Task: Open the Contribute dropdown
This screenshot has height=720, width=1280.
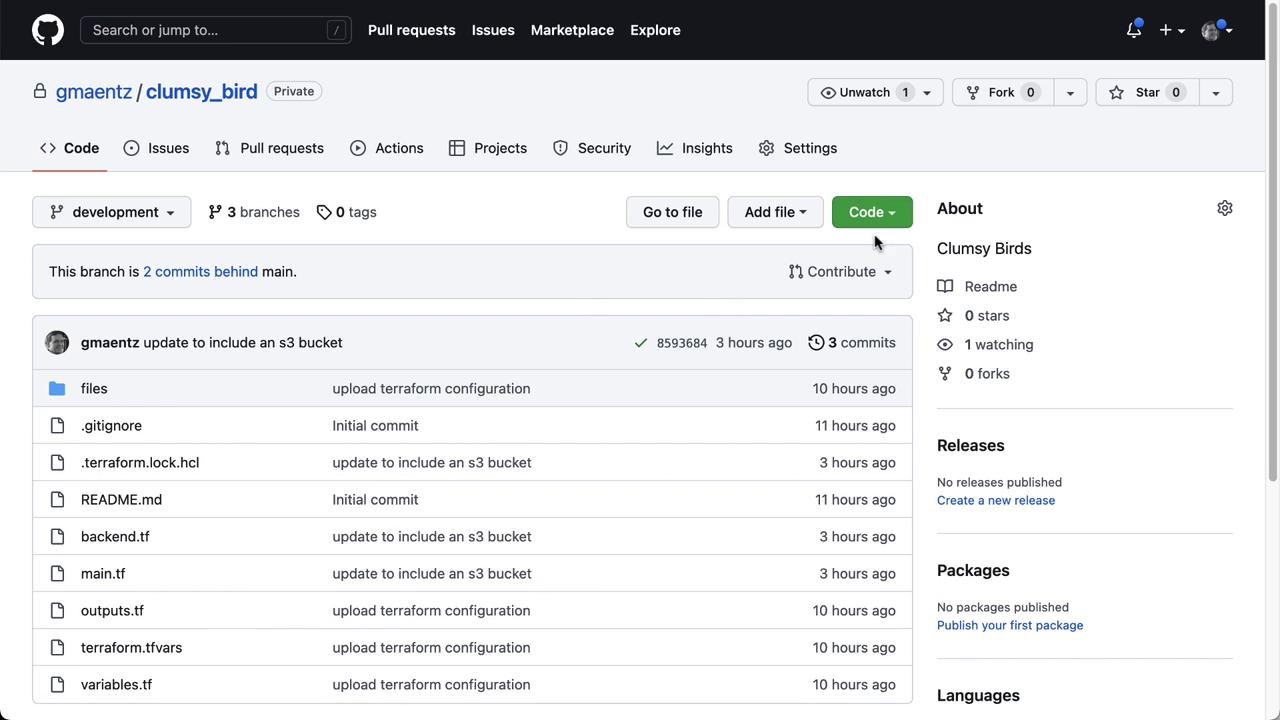Action: coord(840,272)
